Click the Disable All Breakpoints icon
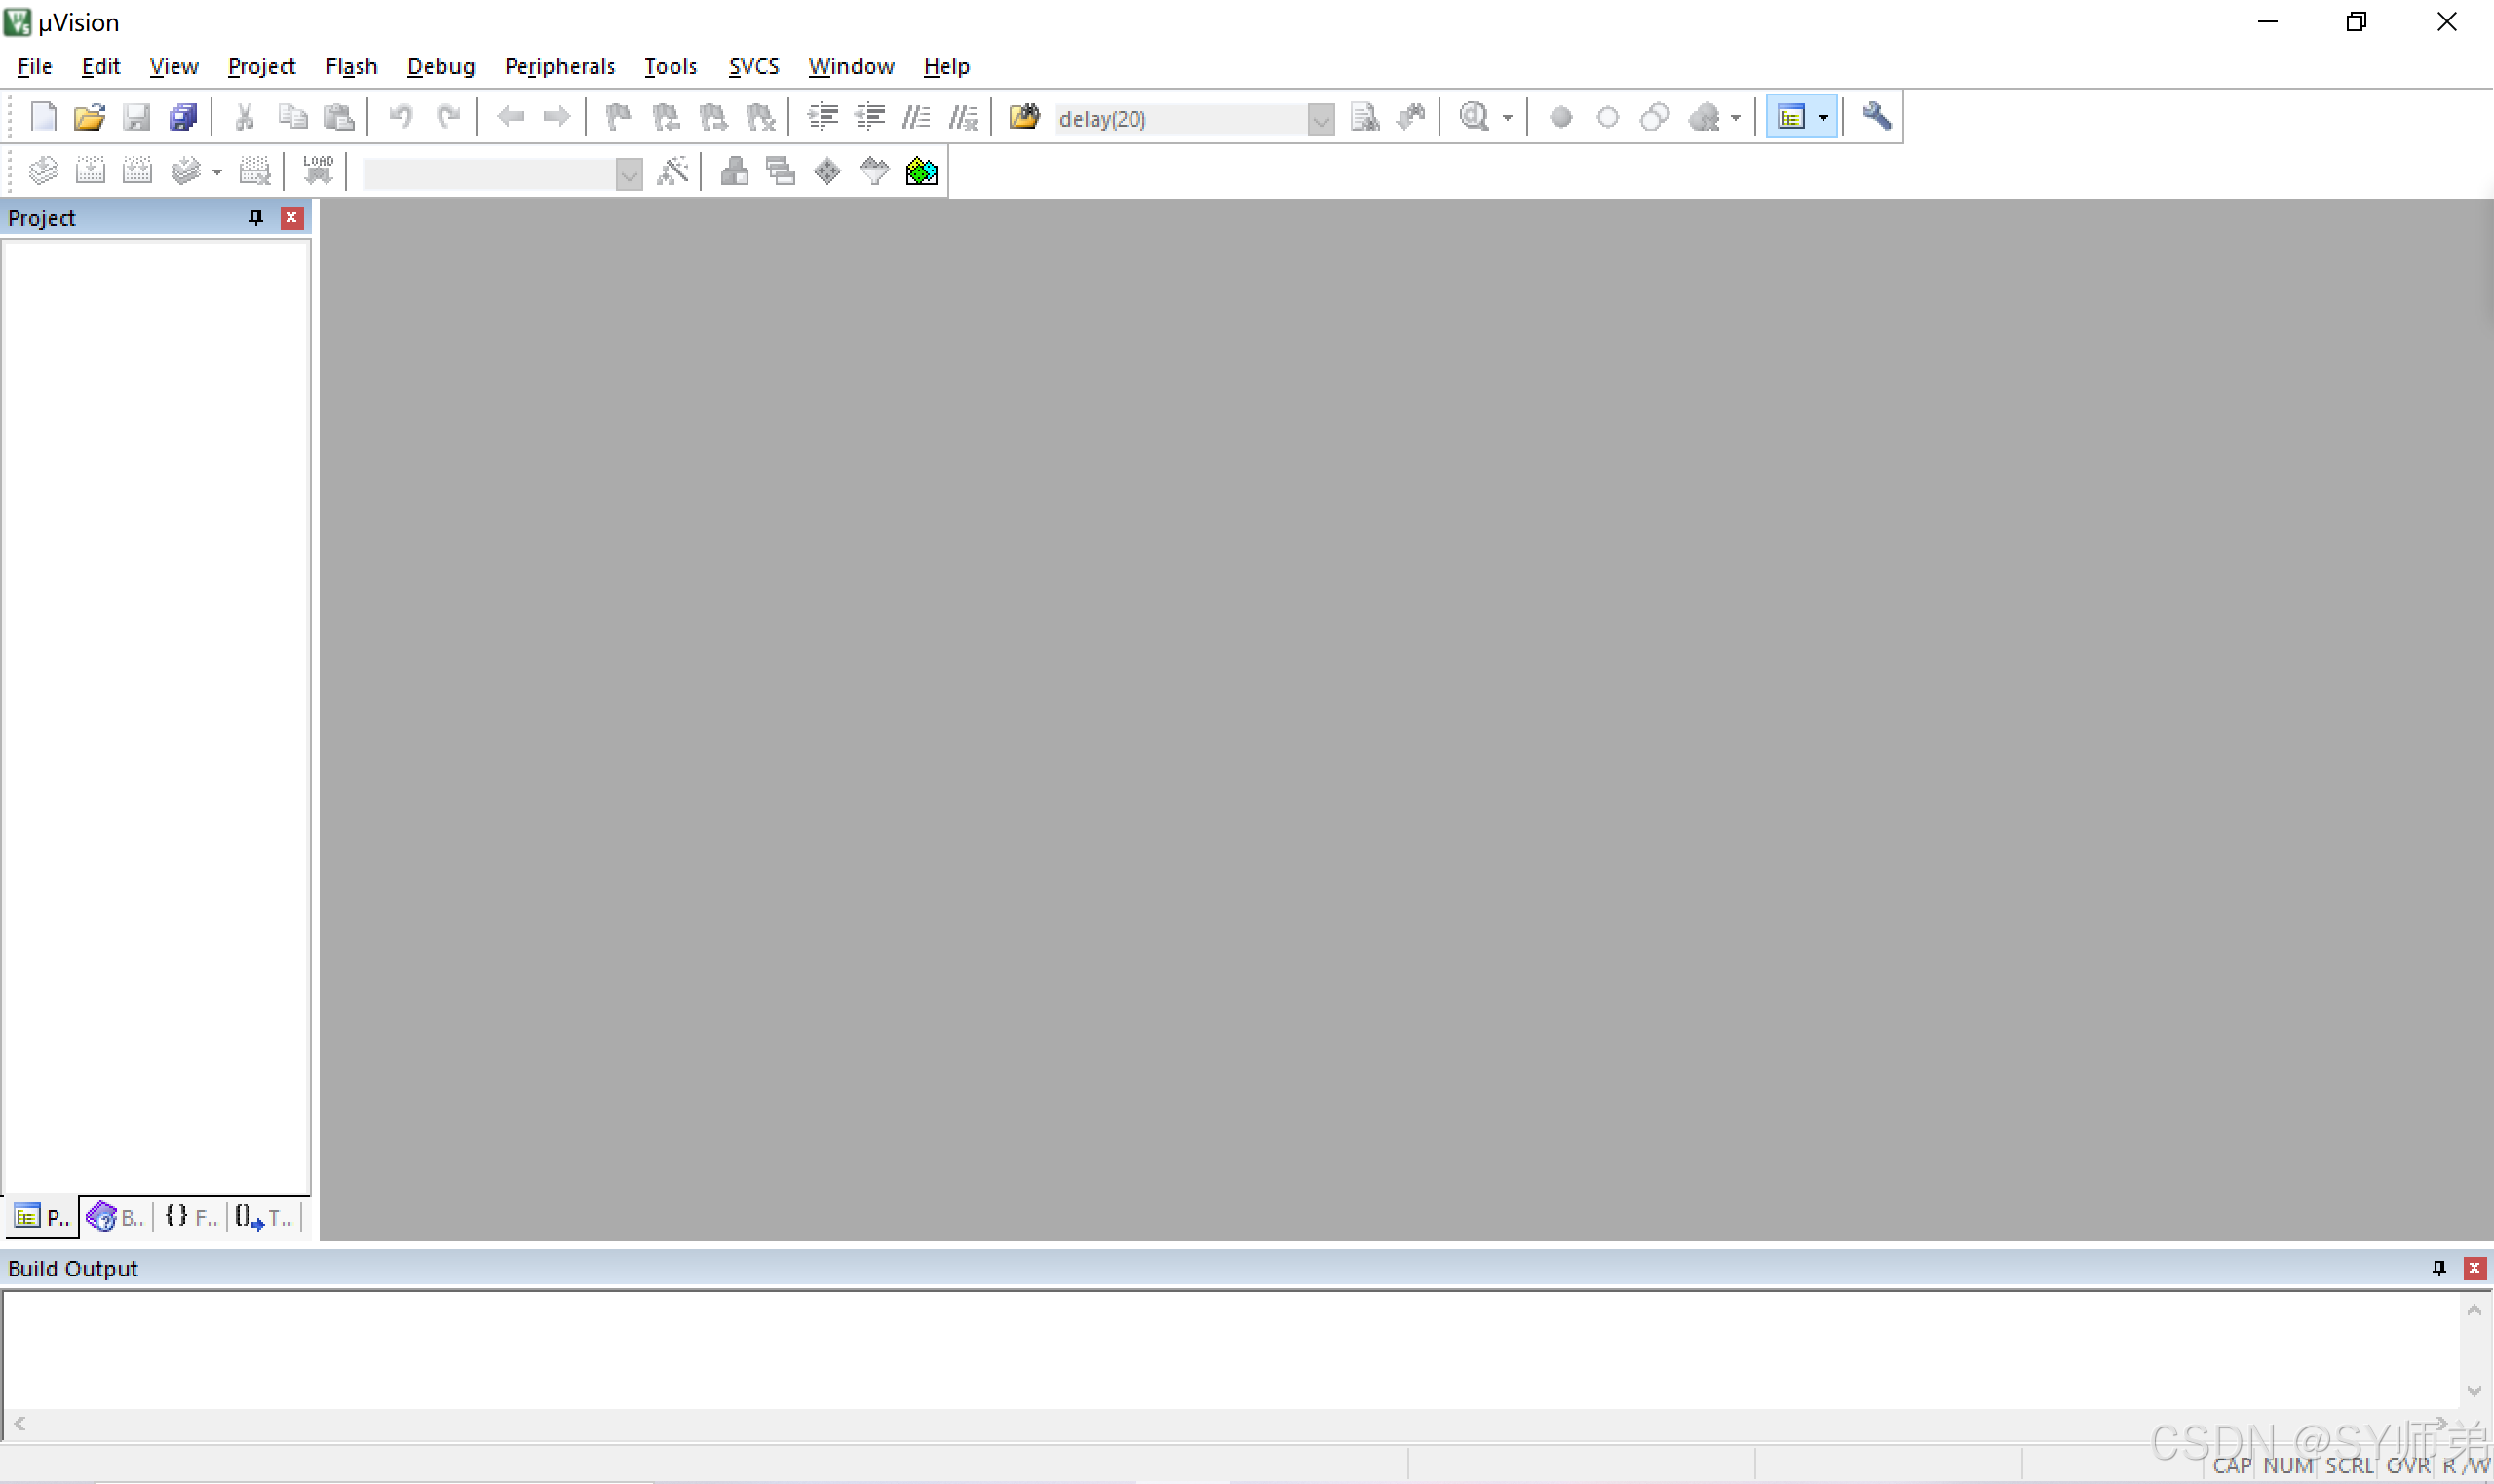The width and height of the screenshot is (2494, 1484). 1655,117
